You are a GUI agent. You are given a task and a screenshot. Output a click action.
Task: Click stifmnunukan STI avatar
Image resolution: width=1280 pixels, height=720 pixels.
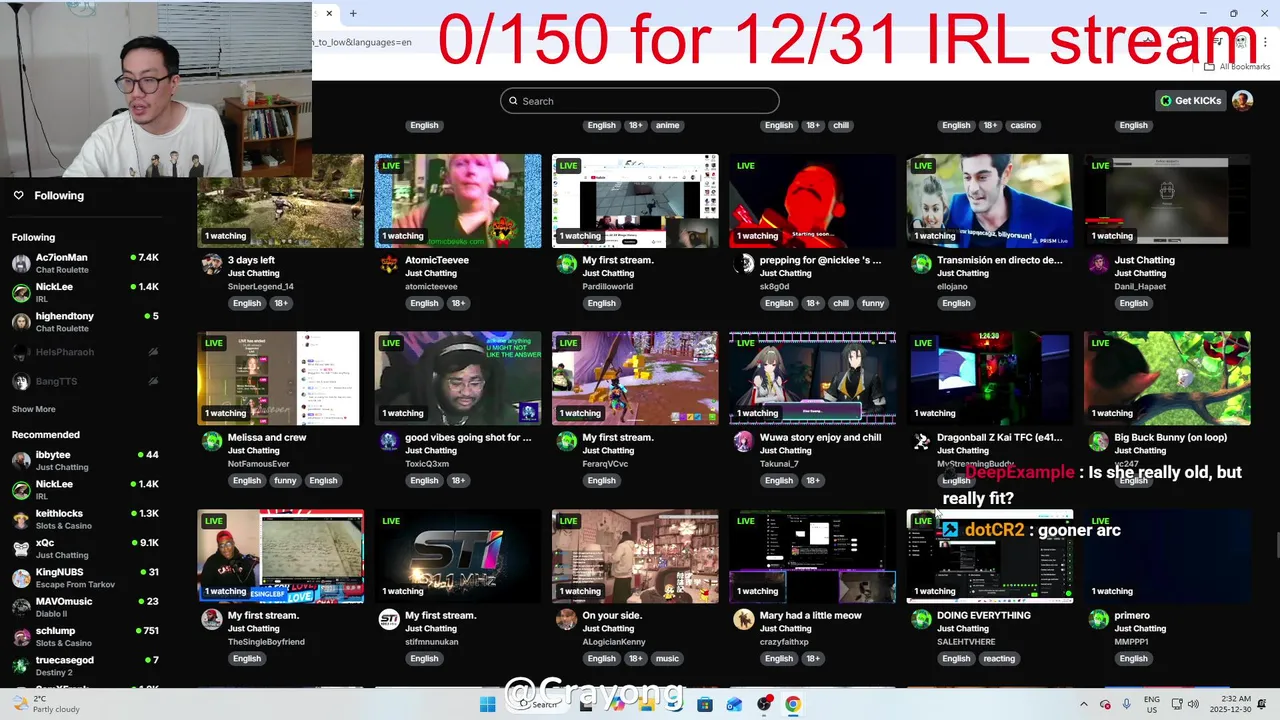click(x=389, y=619)
